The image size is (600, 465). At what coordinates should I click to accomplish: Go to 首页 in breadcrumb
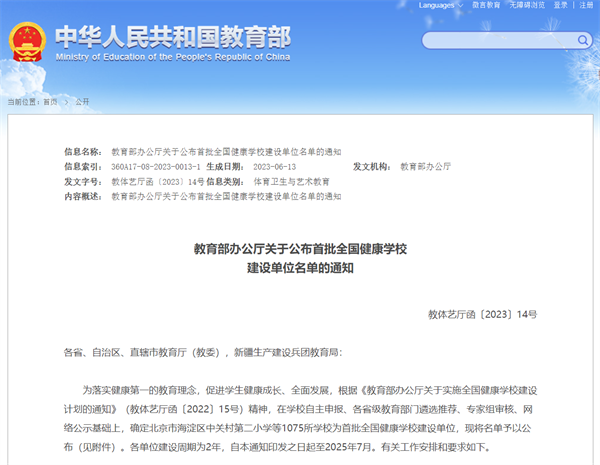pyautogui.click(x=49, y=102)
